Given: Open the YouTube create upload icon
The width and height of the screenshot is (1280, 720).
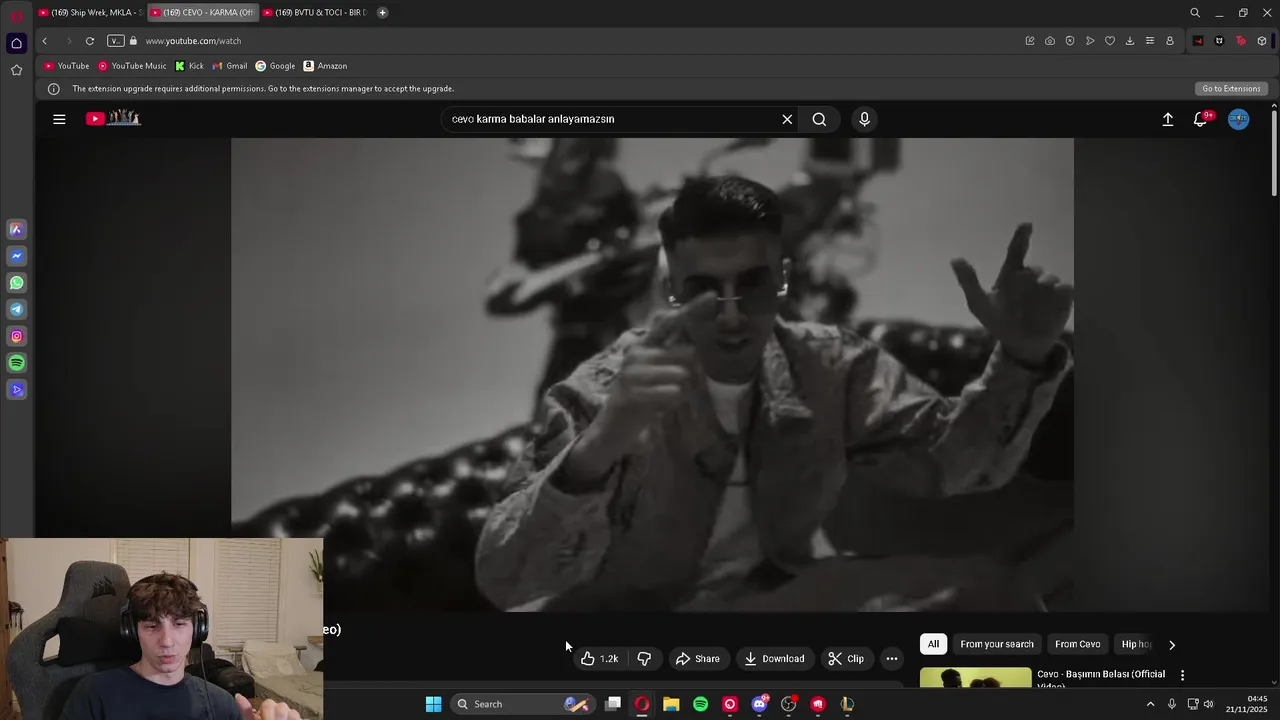Looking at the screenshot, I should pos(1167,119).
